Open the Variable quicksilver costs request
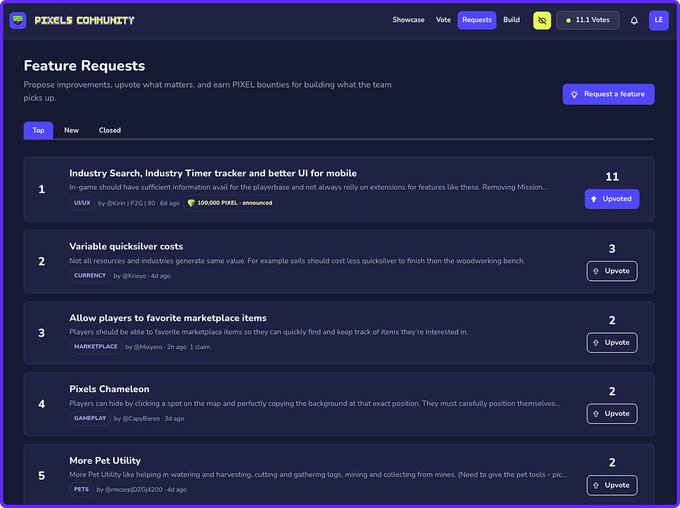The image size is (680, 508). [x=126, y=246]
